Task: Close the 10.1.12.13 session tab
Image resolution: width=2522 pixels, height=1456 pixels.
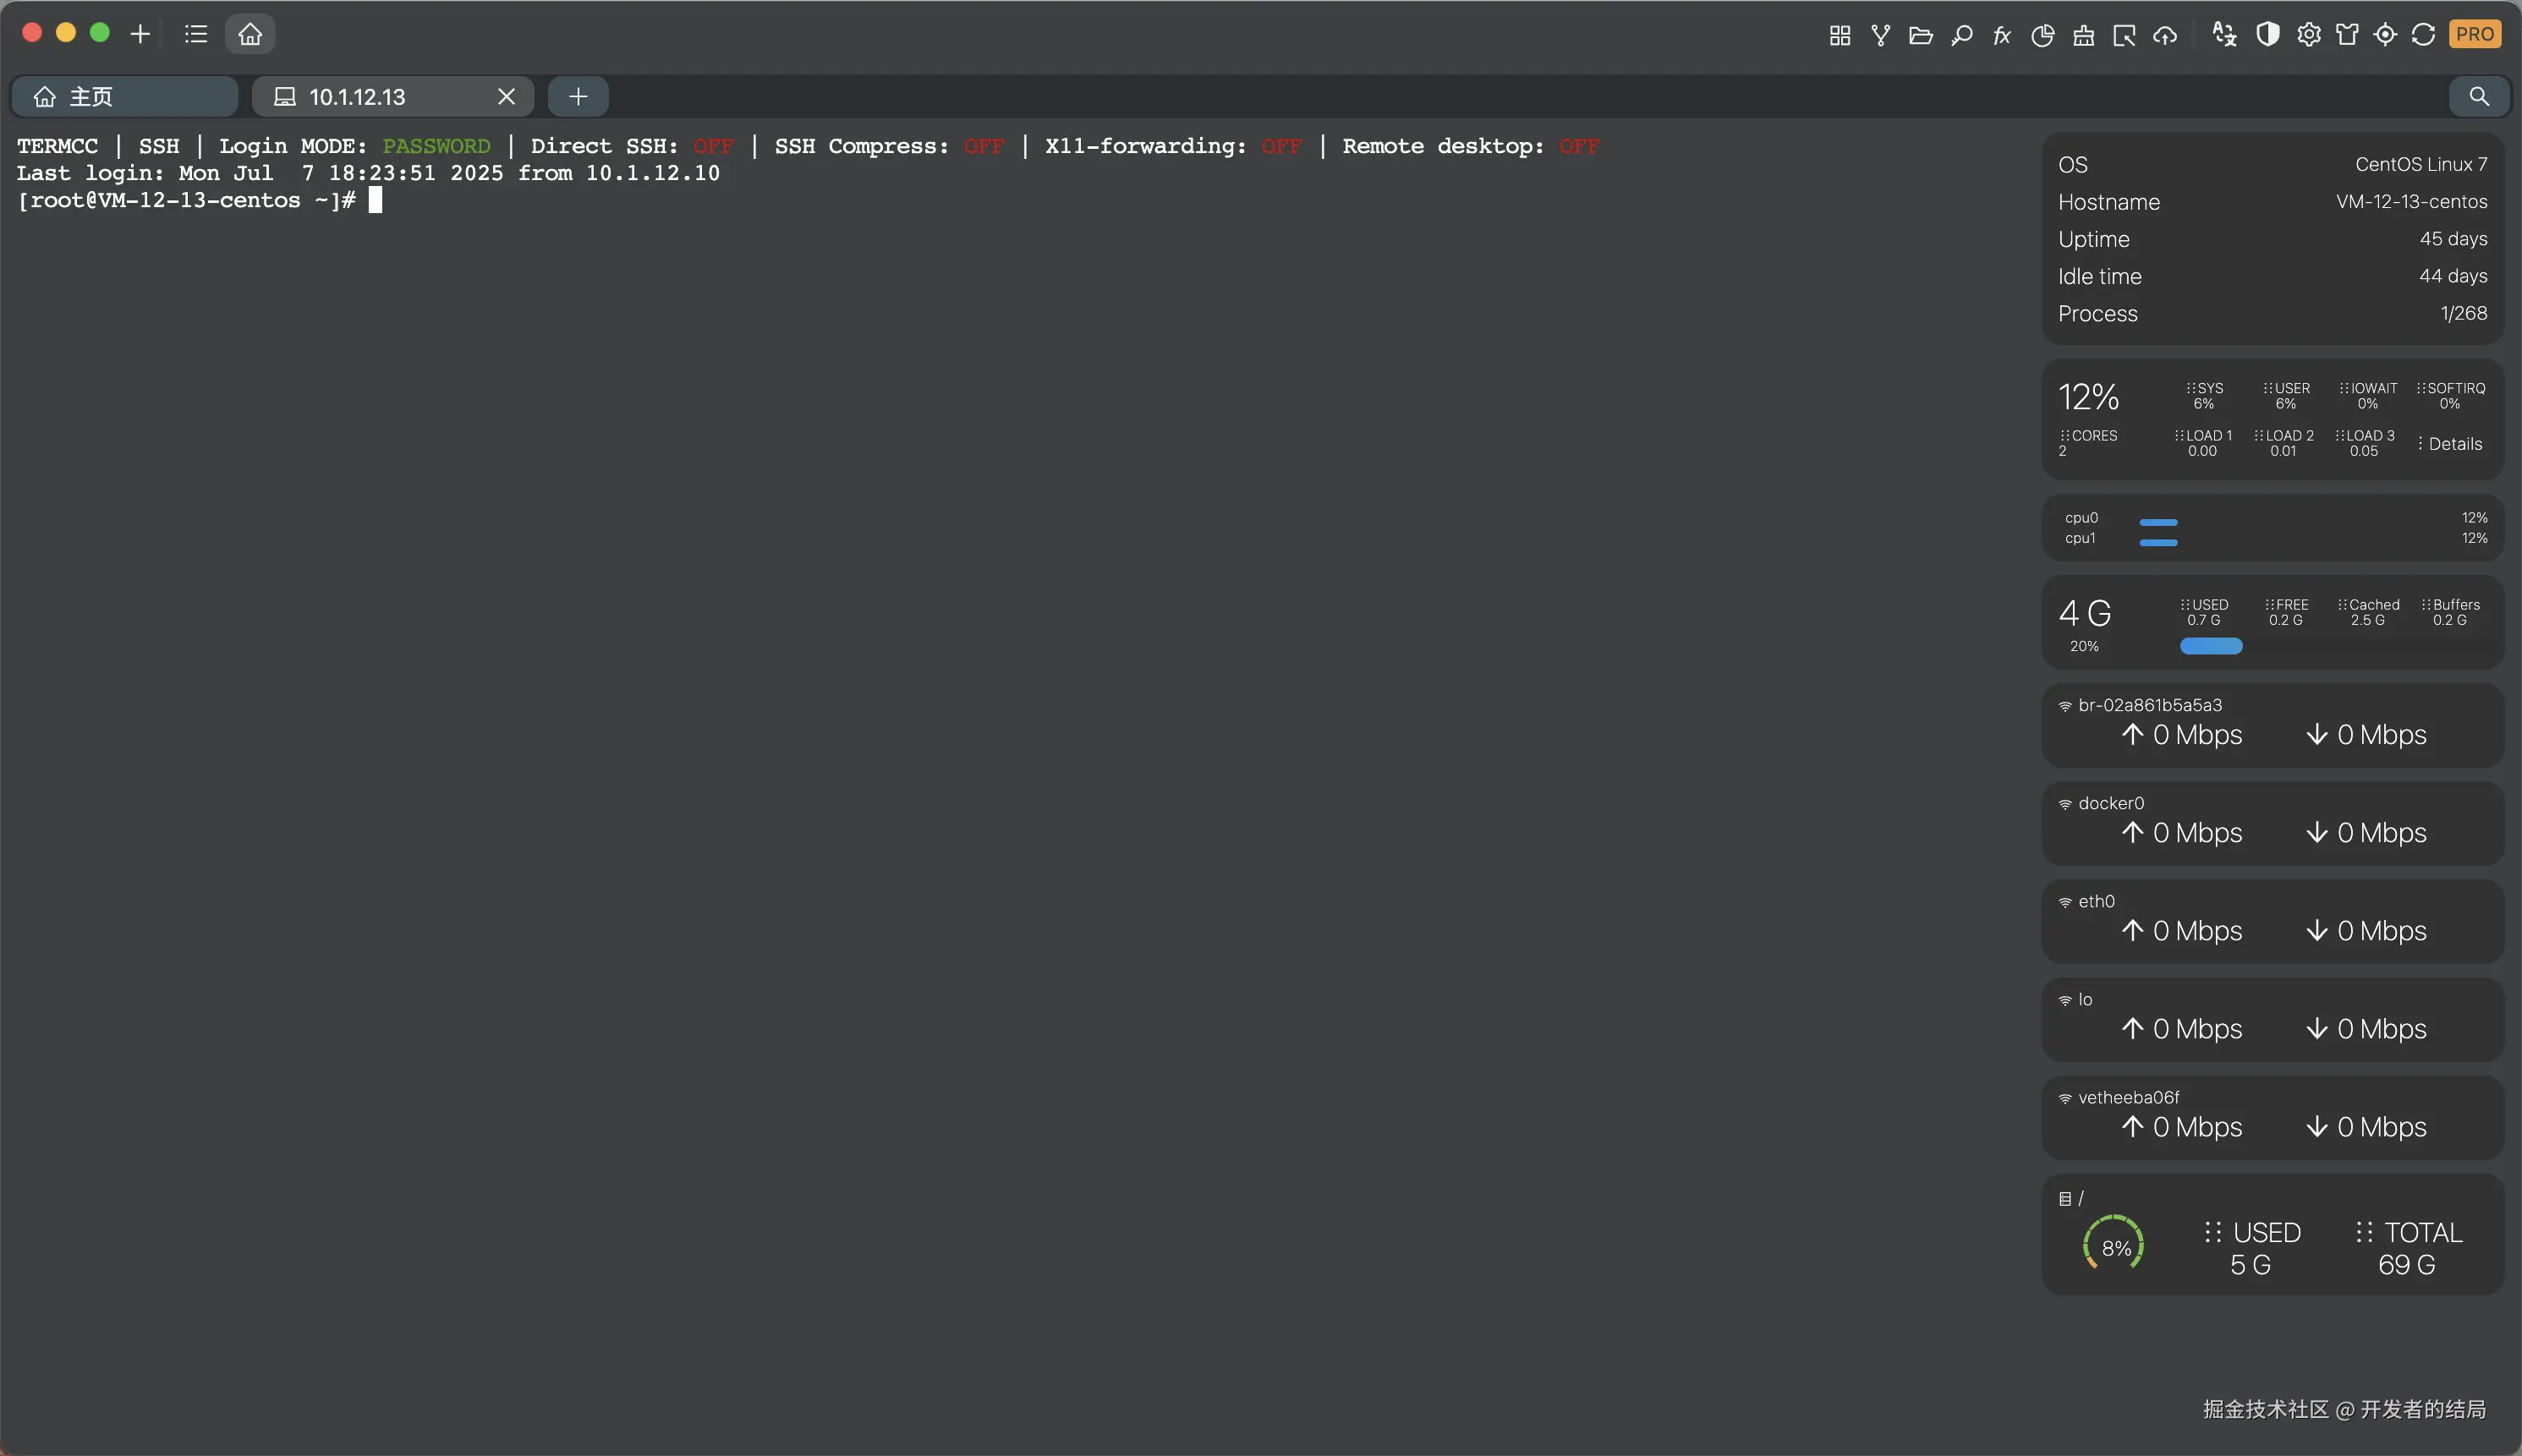Action: [506, 96]
